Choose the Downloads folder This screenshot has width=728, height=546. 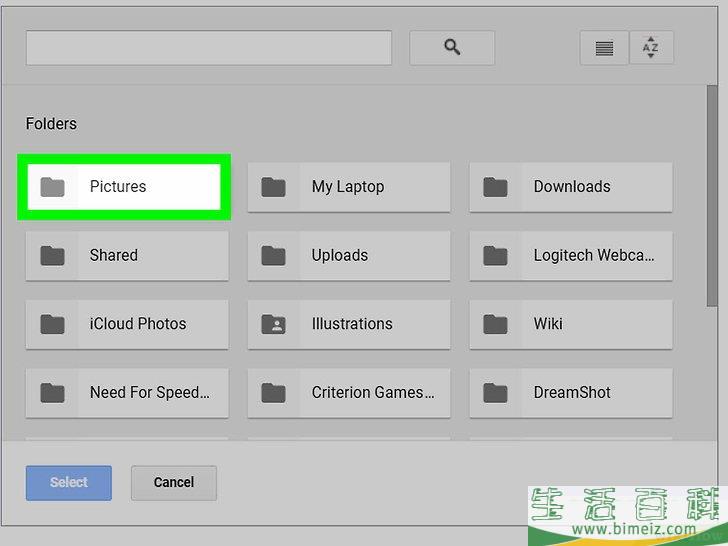coord(571,187)
